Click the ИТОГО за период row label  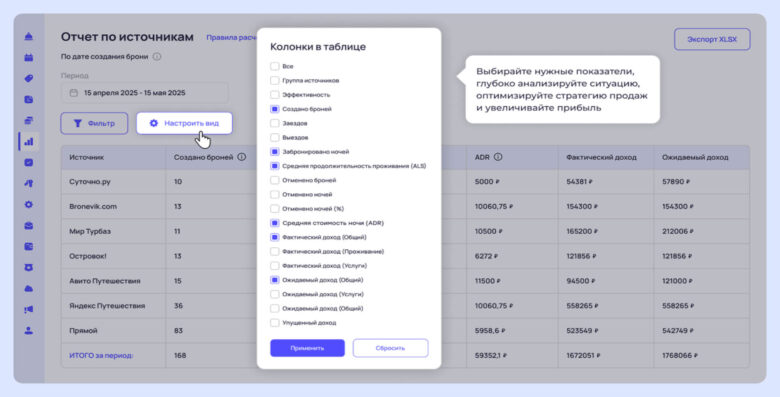(x=101, y=356)
